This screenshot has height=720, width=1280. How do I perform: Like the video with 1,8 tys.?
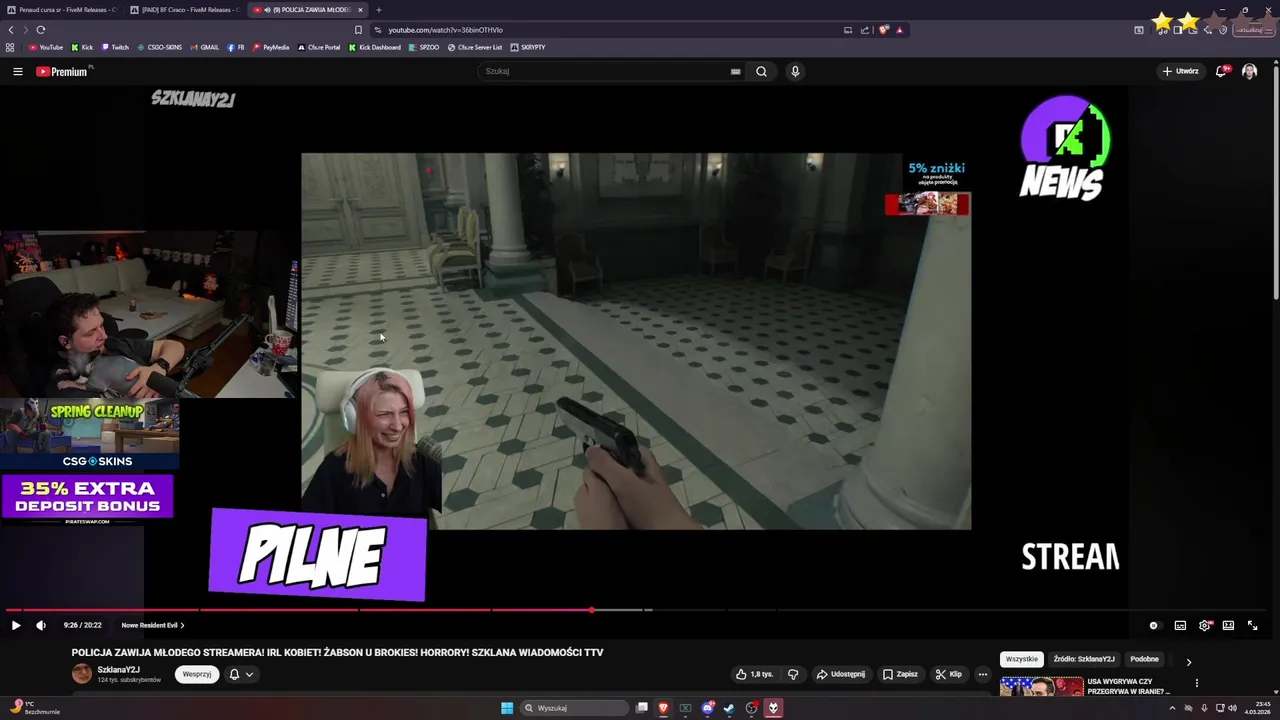(755, 674)
